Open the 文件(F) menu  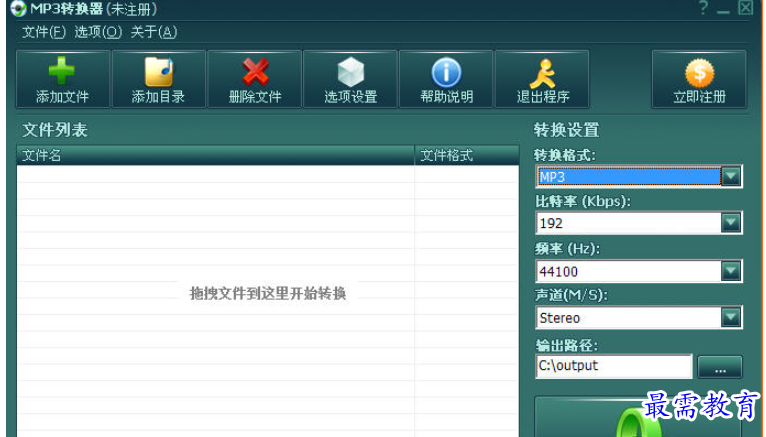[43, 32]
